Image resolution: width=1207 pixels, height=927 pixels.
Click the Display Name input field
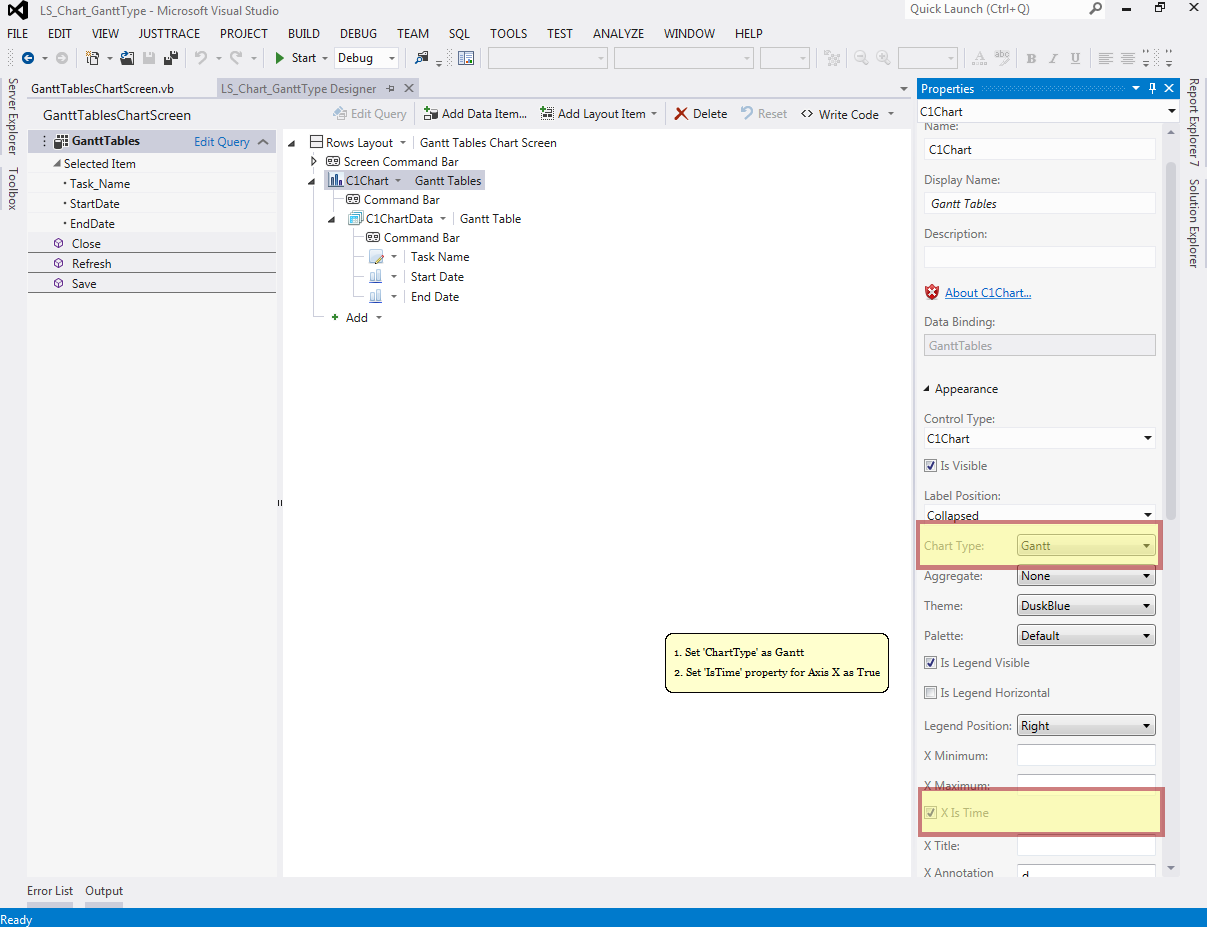coord(1040,203)
